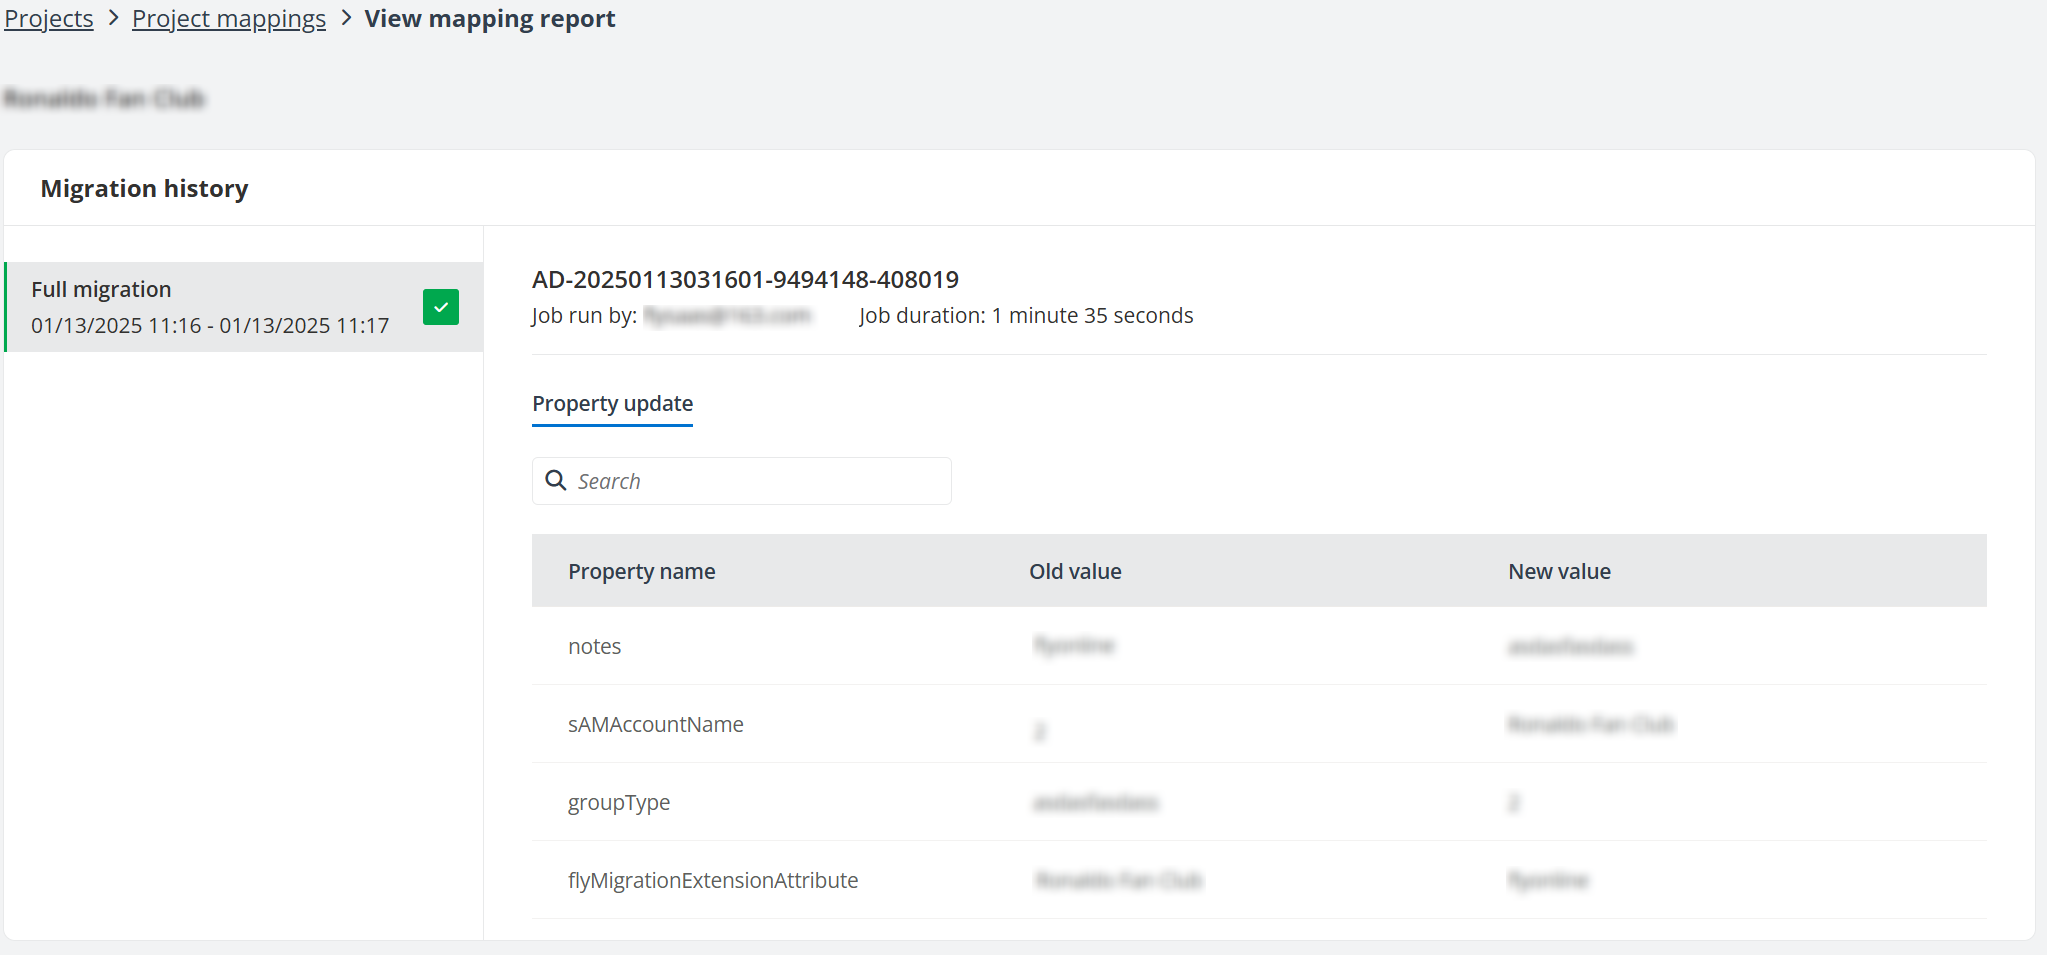2047x955 pixels.
Task: Focus the Search input field
Action: [760, 481]
